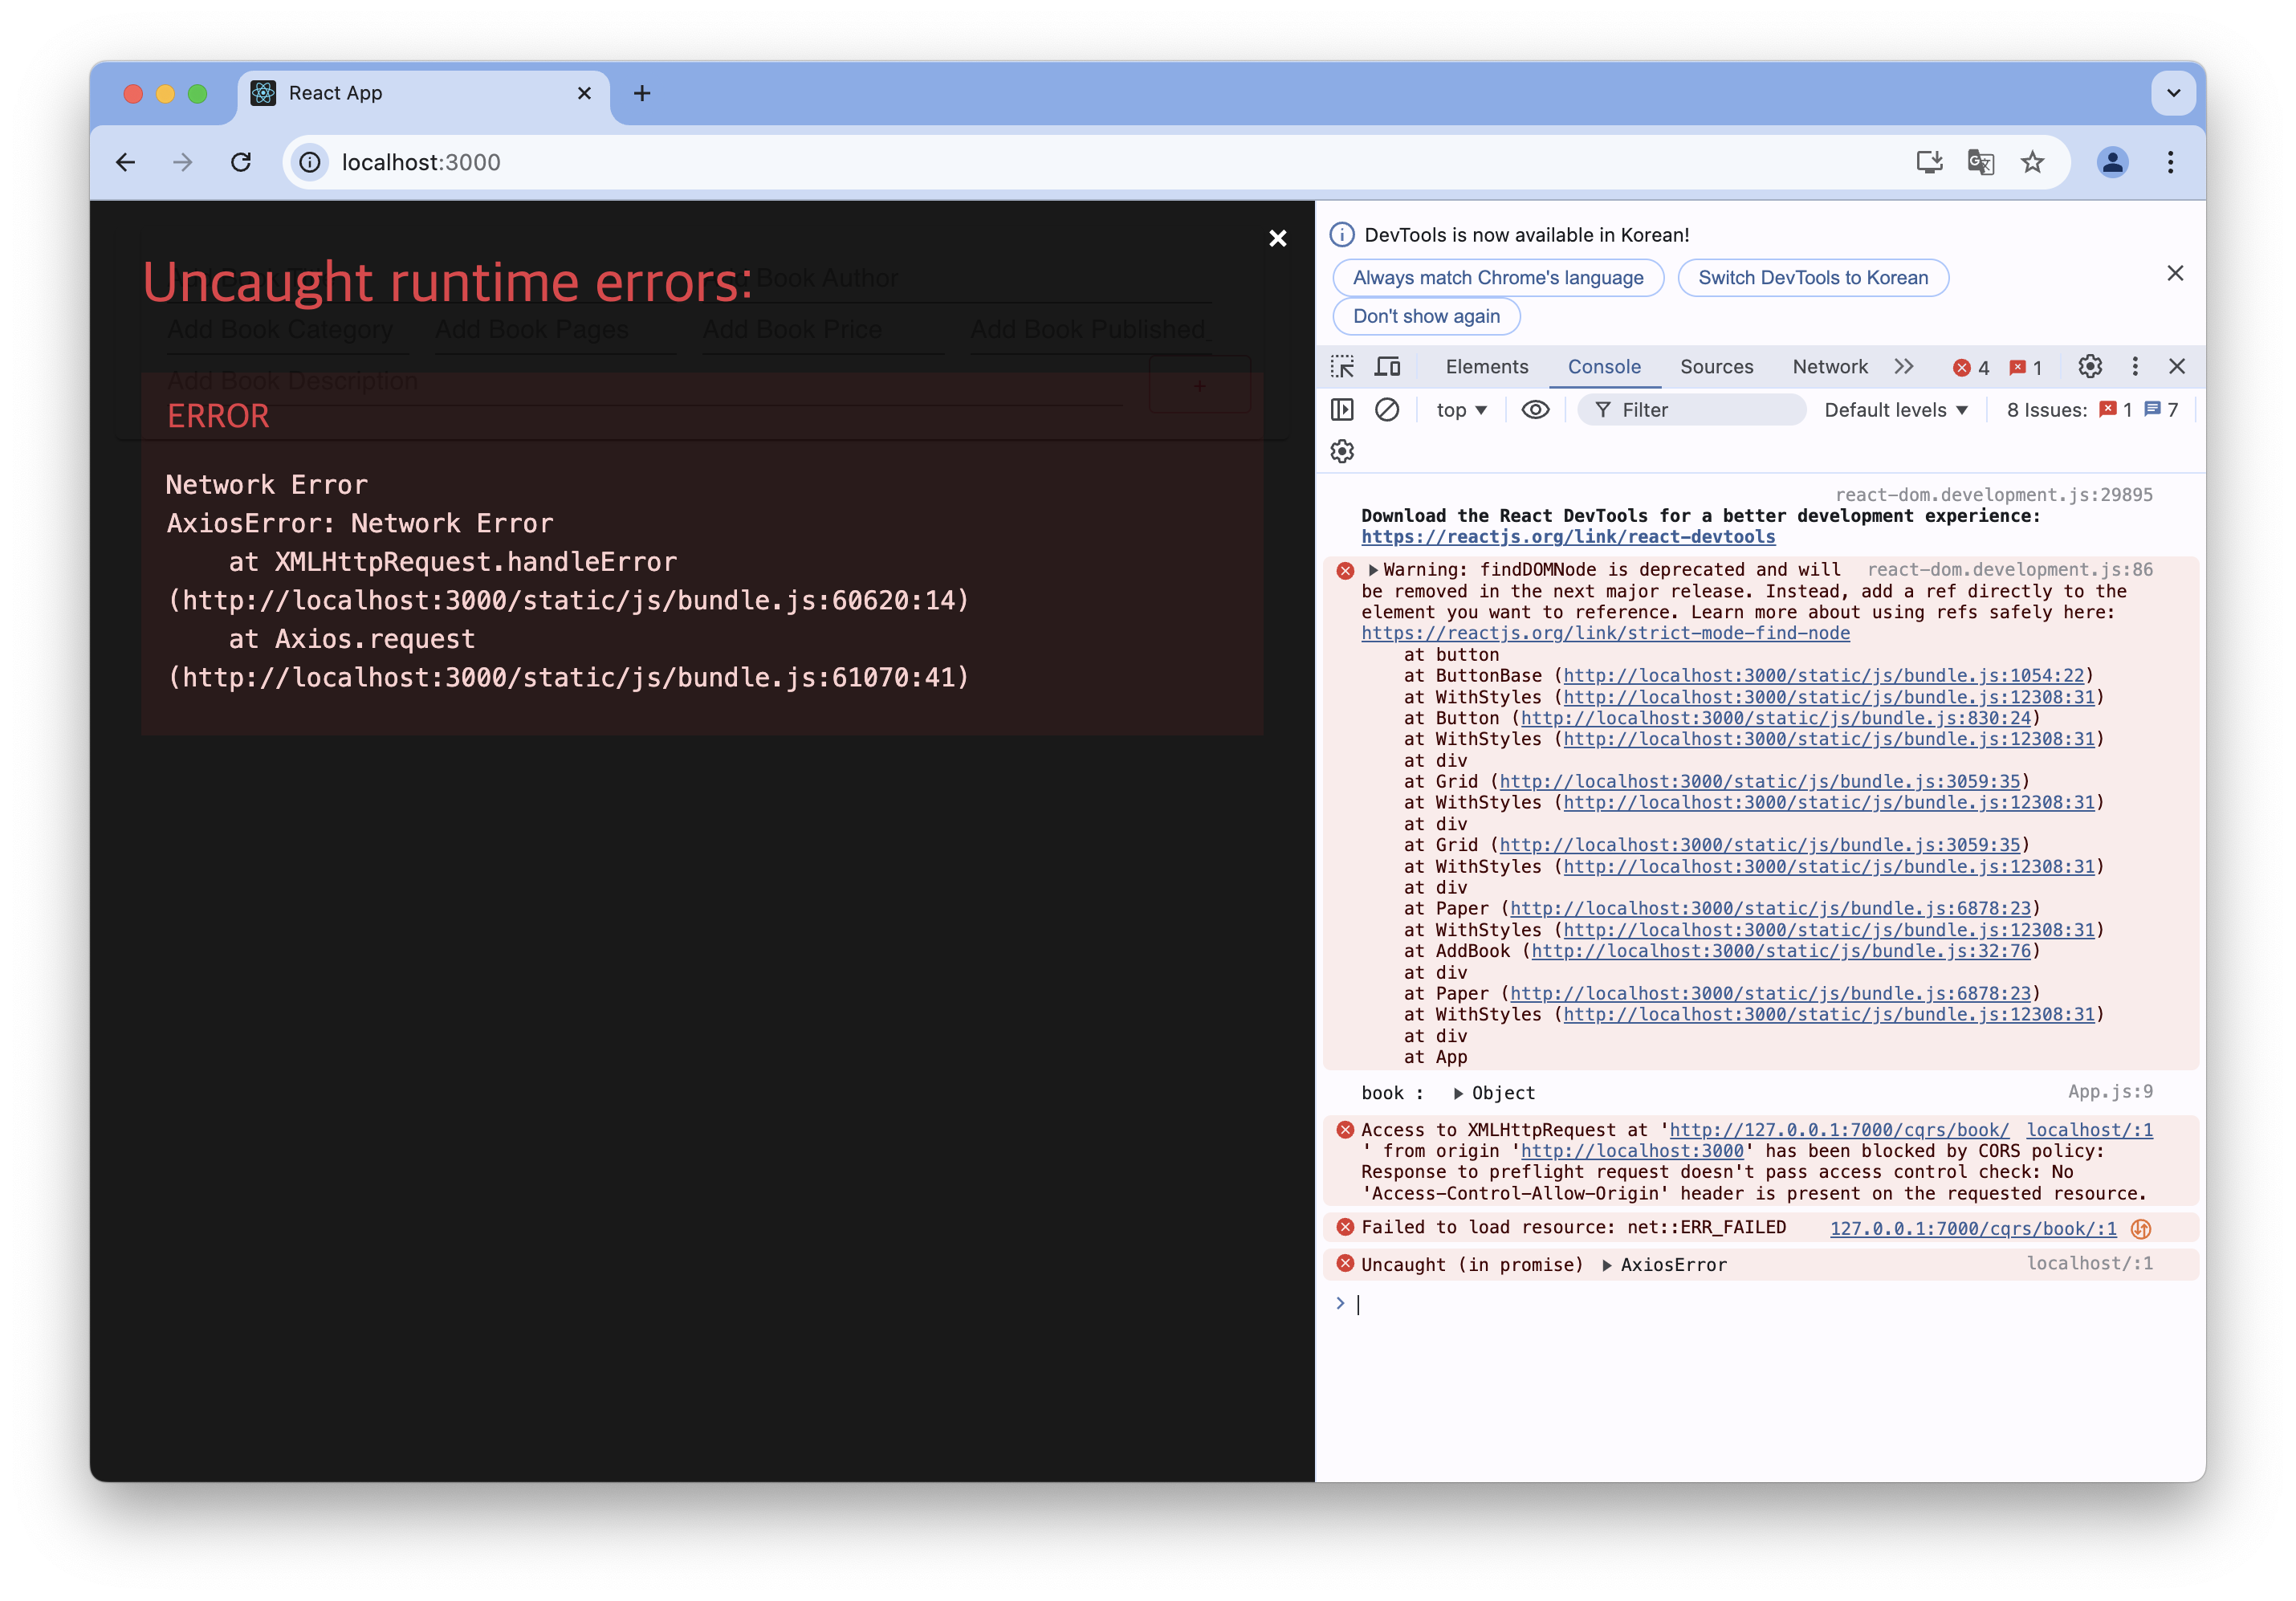
Task: Switch to the Network tab
Action: coord(1829,367)
